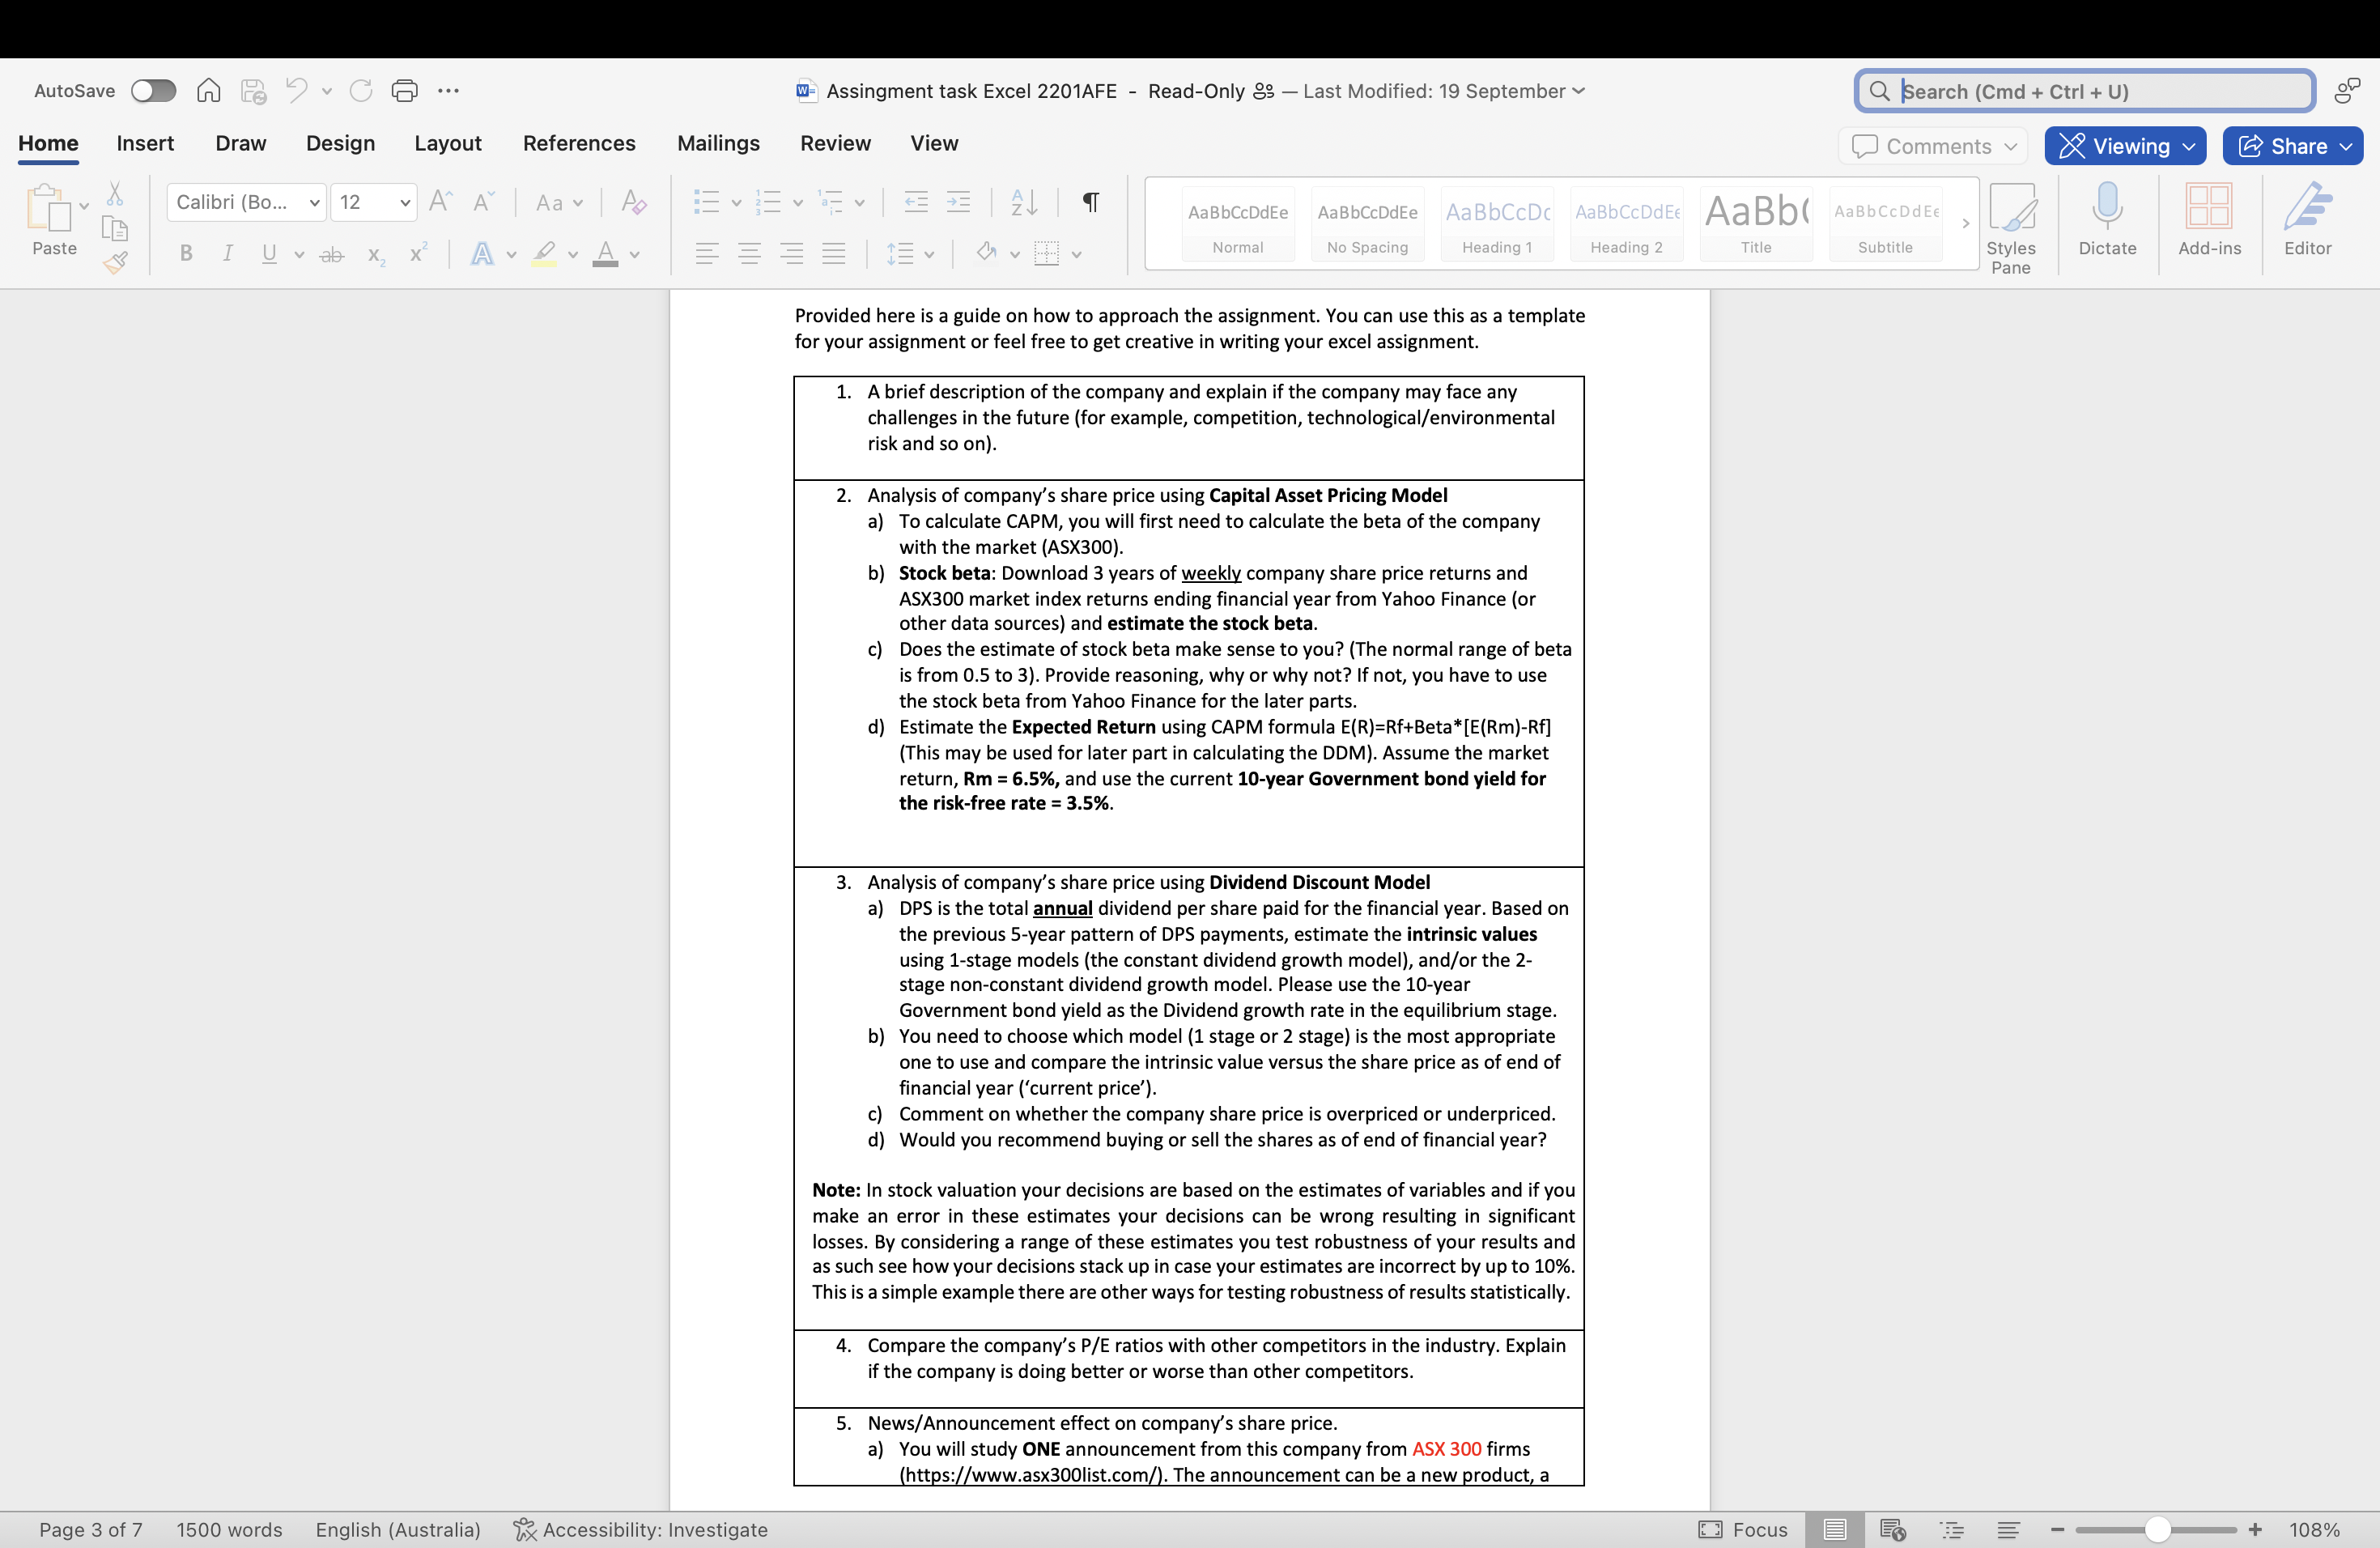Activate the Dictate tool
The width and height of the screenshot is (2380, 1548).
pyautogui.click(x=2107, y=222)
